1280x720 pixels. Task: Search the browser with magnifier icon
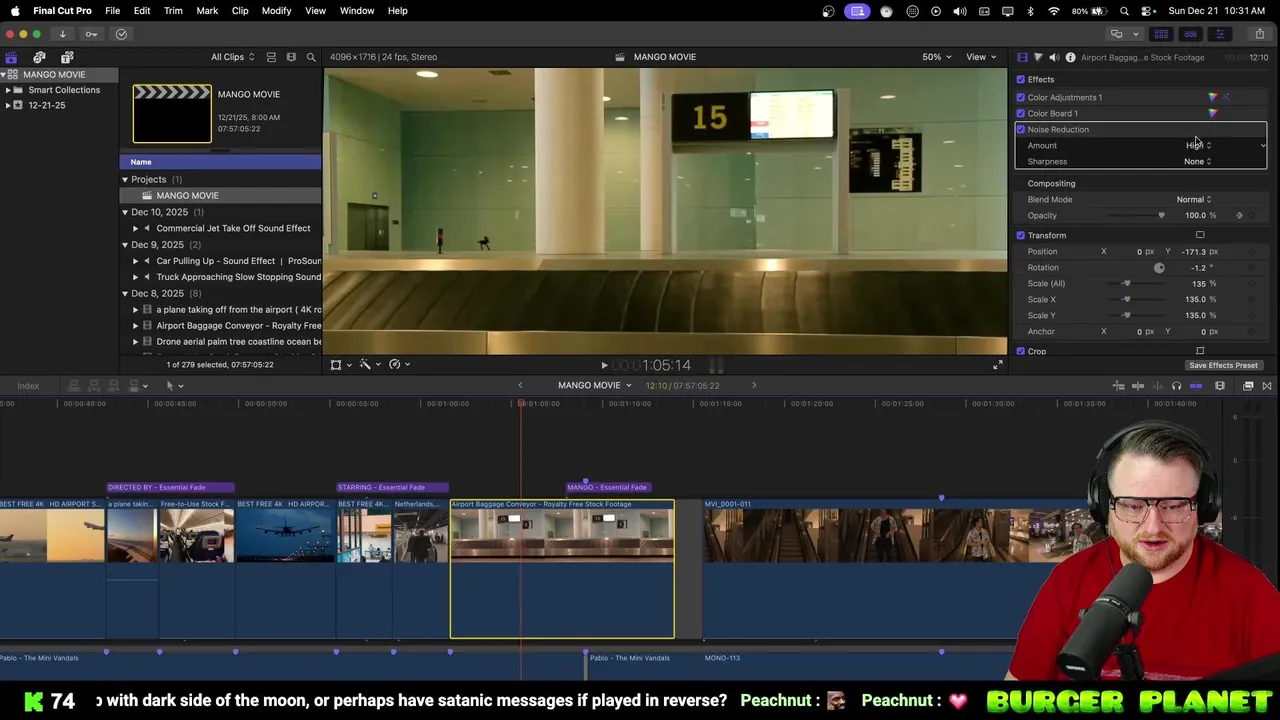point(311,57)
